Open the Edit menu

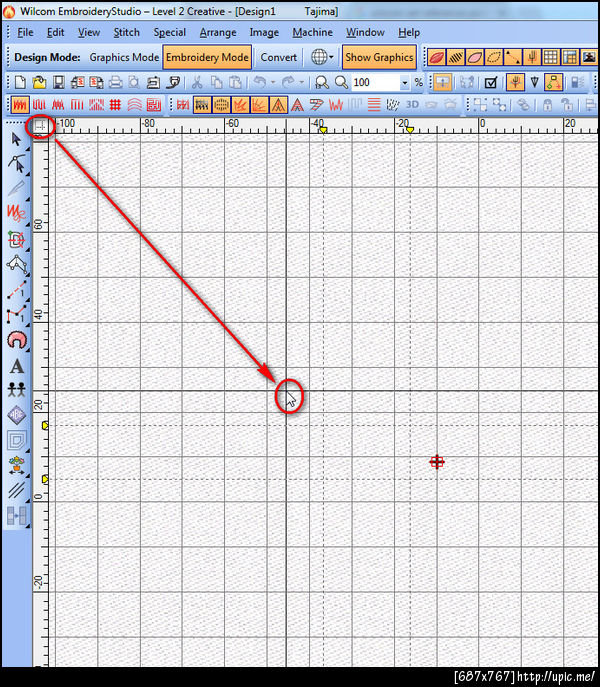[55, 32]
